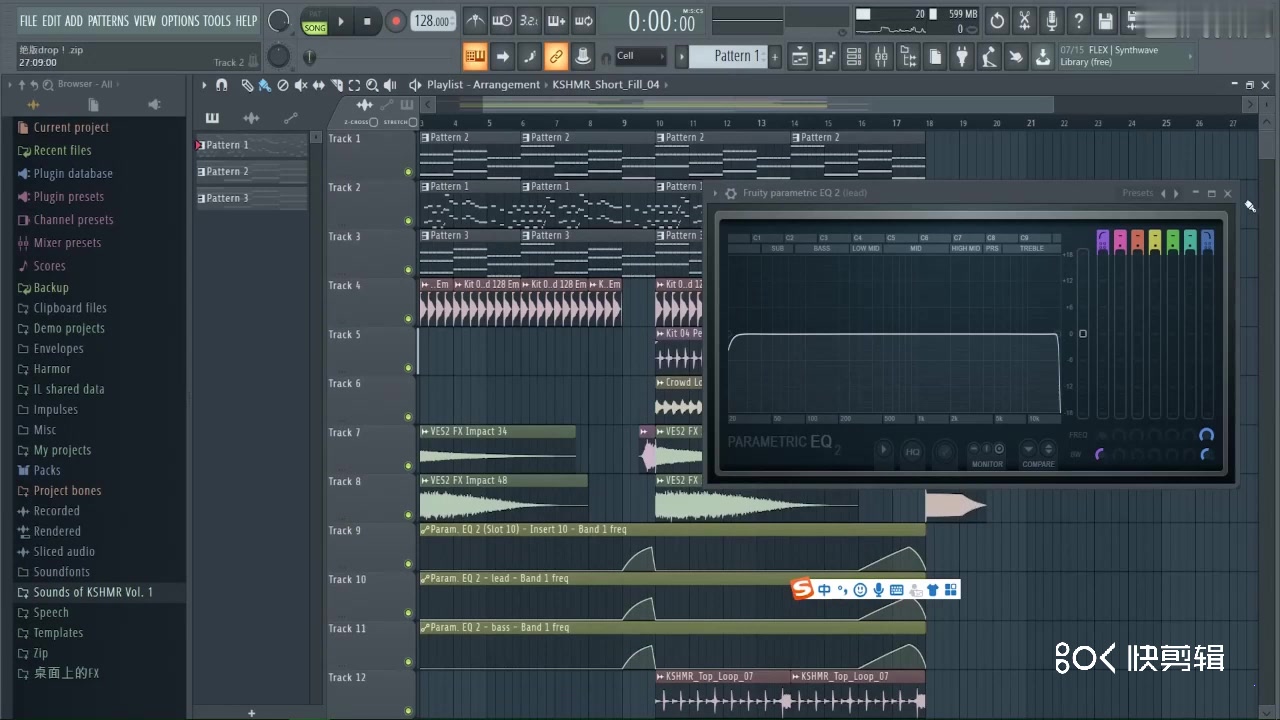Open the plugin picker plug icon
The width and height of the screenshot is (1280, 720).
tap(962, 57)
